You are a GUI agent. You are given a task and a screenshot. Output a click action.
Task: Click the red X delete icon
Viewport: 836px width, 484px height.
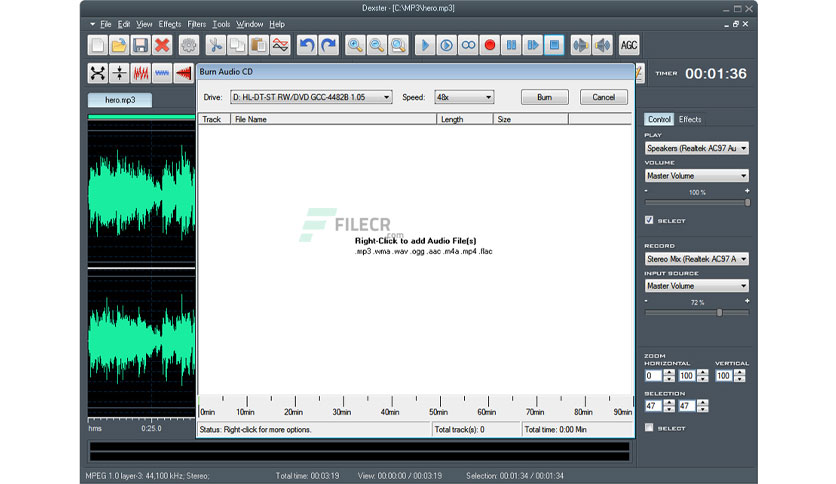point(162,45)
